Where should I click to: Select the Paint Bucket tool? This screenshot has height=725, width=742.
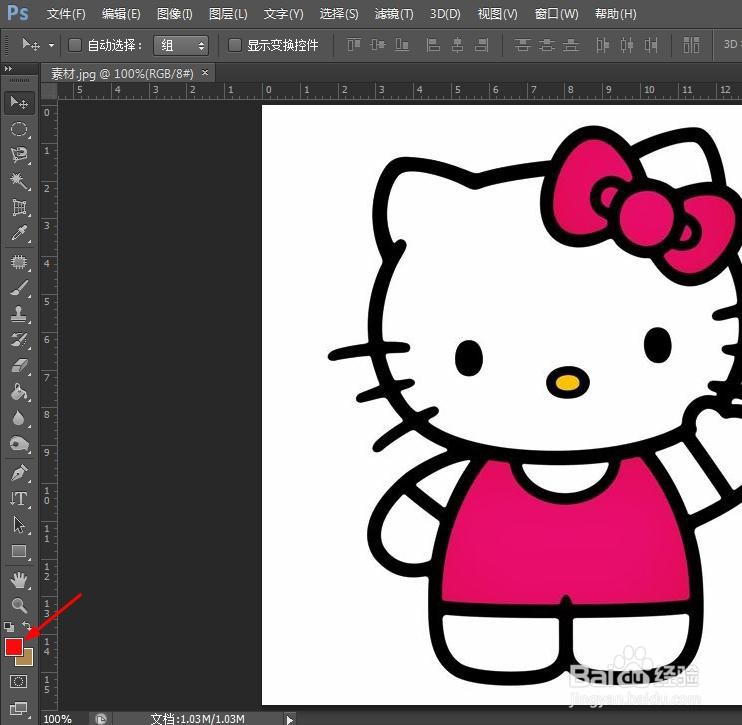coord(19,392)
